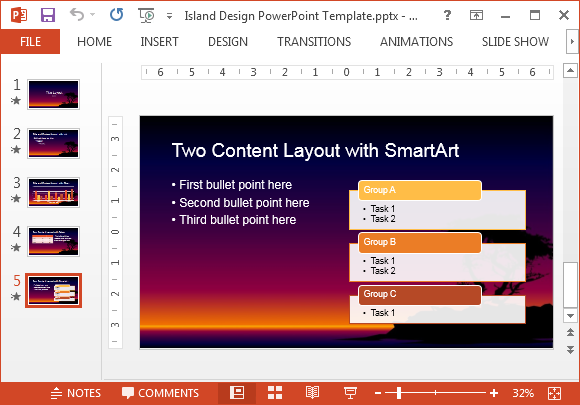Open the Undo history dropdown arrow
Screen dimensions: 580x405
tap(93, 15)
